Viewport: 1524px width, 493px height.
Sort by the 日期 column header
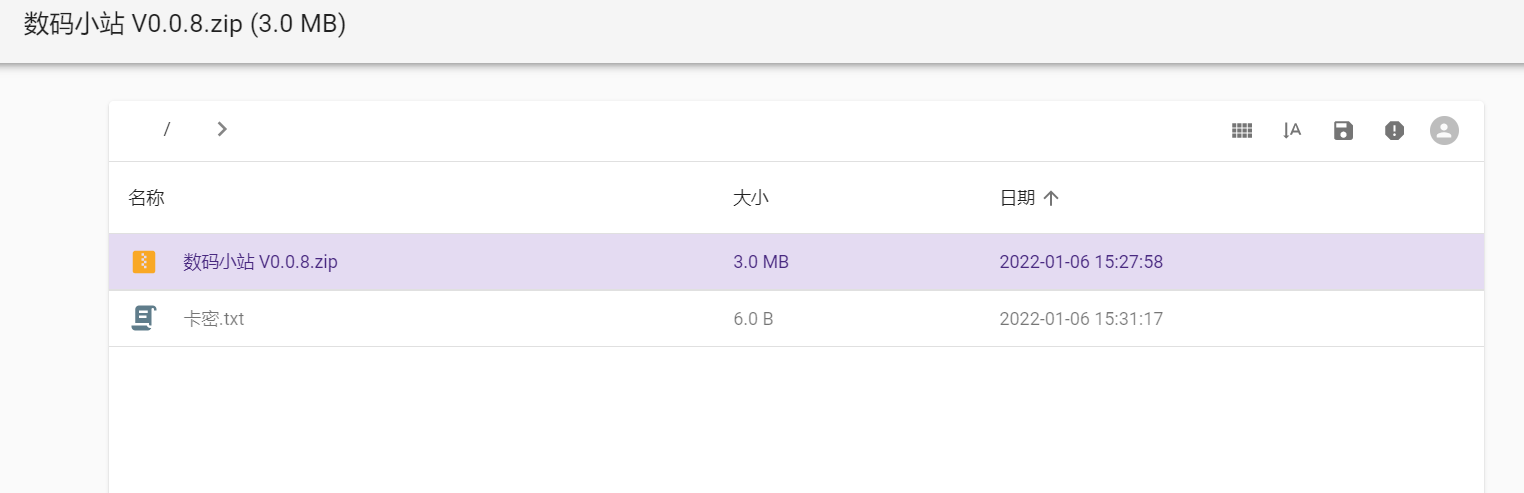pos(1017,198)
